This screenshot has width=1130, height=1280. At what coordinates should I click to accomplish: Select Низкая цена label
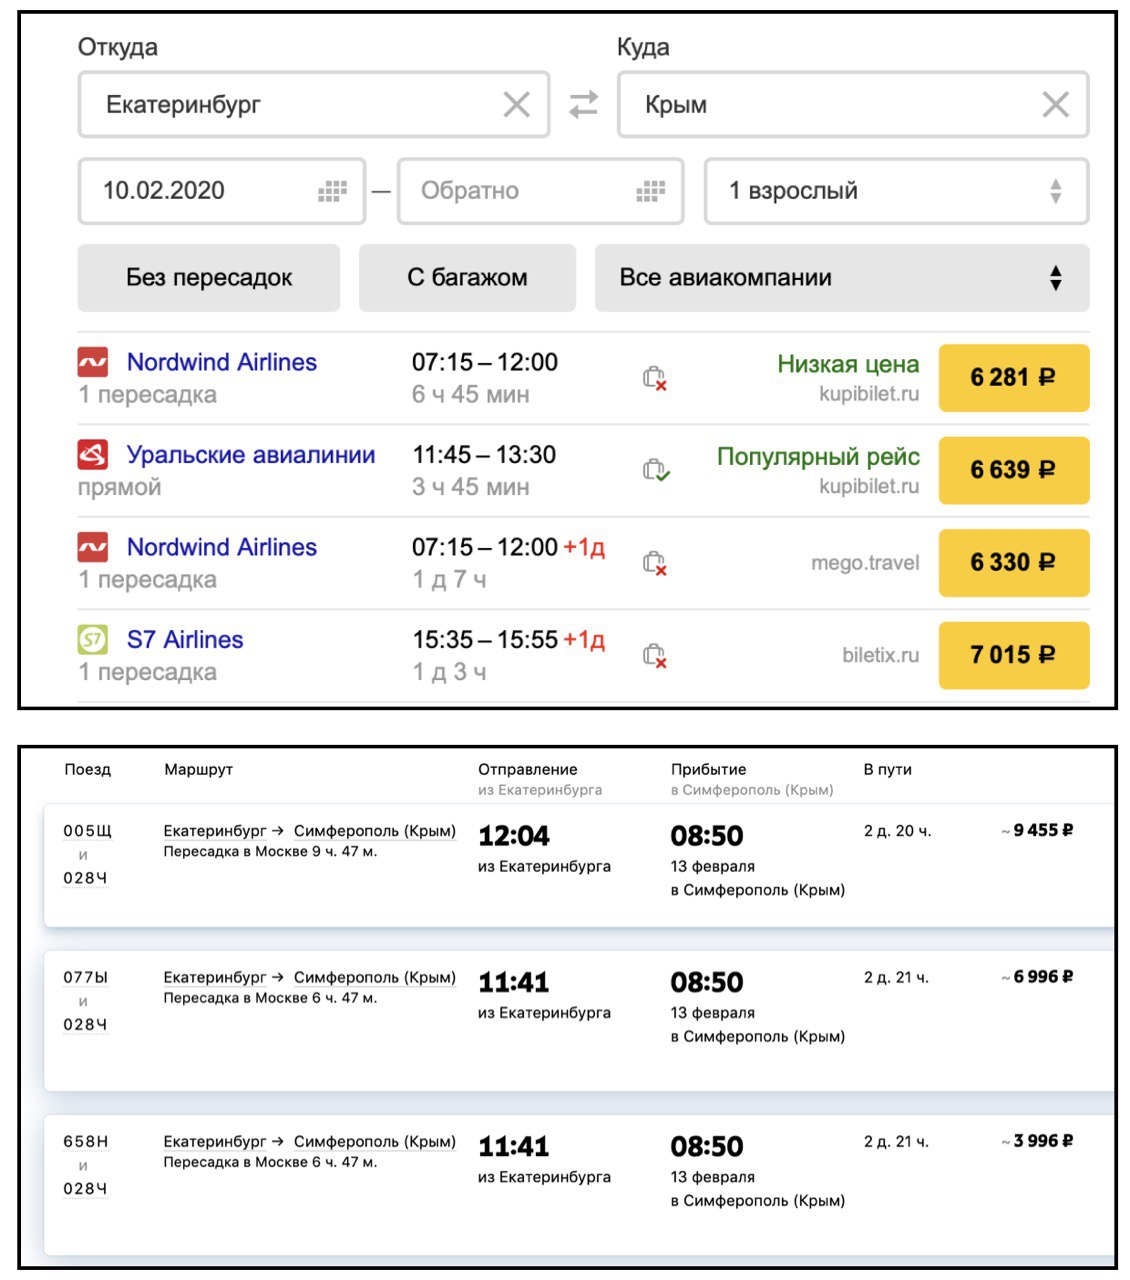click(x=848, y=364)
